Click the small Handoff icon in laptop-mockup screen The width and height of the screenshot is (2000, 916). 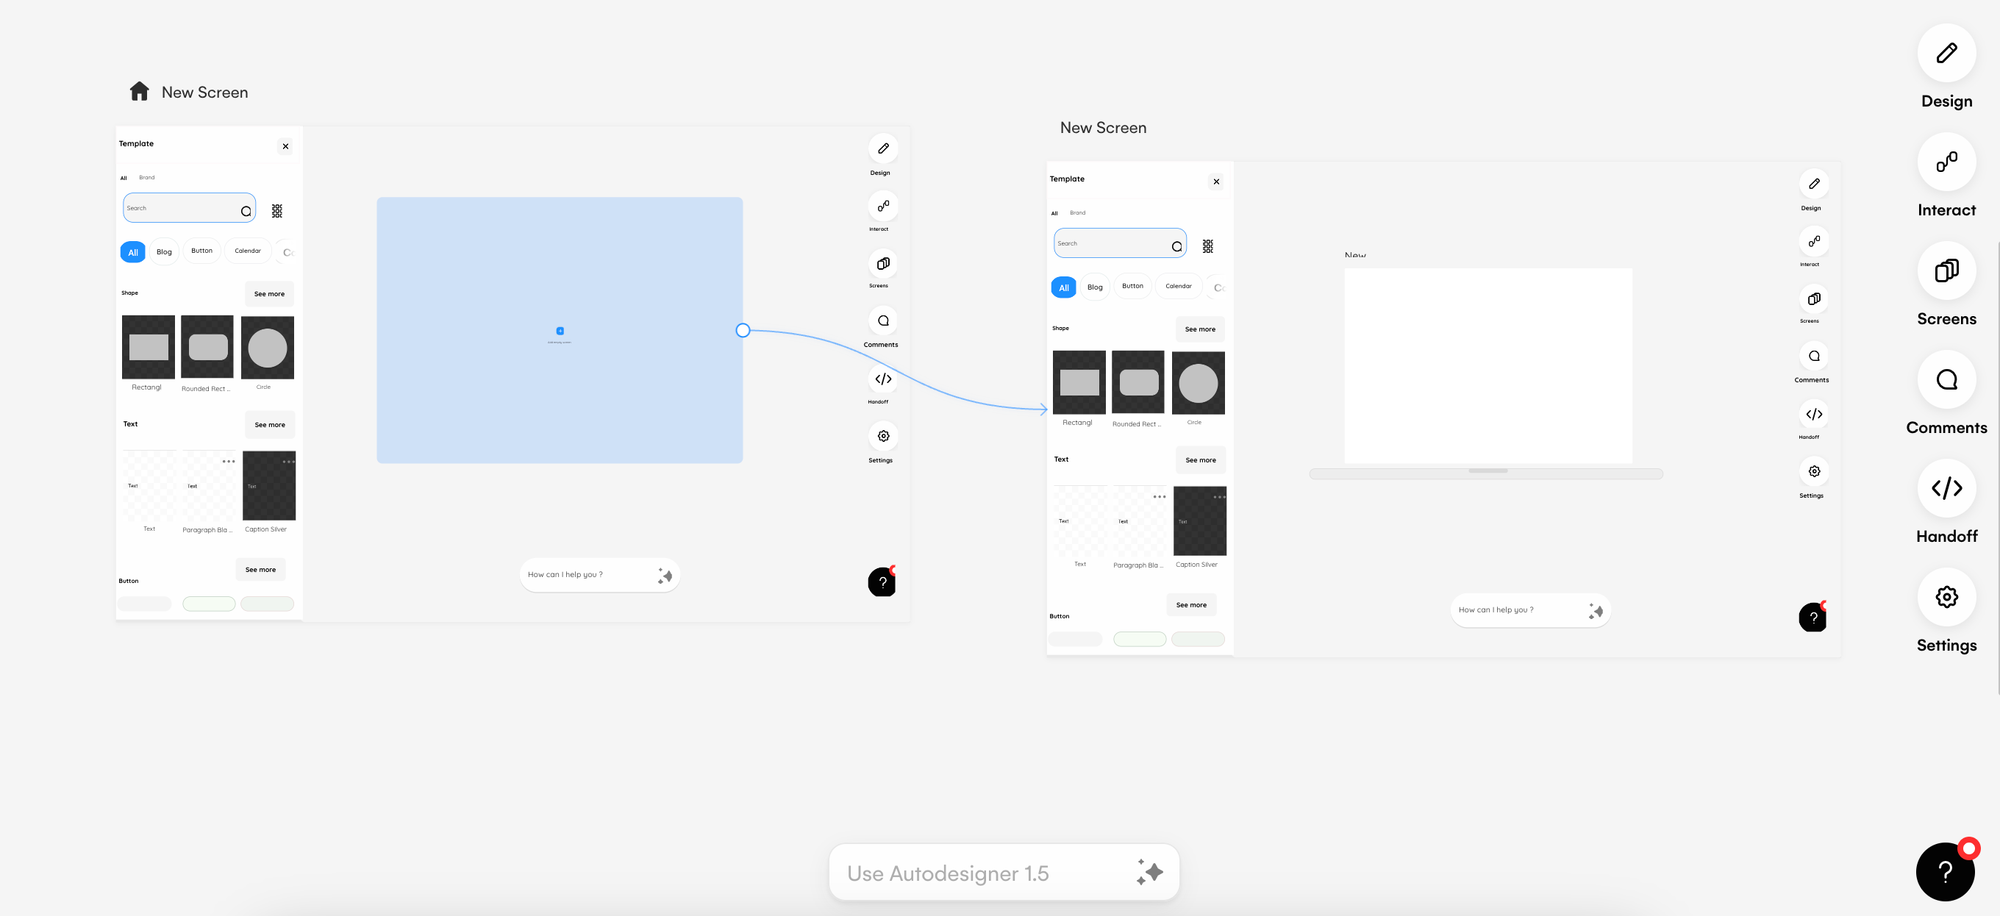tap(1814, 414)
